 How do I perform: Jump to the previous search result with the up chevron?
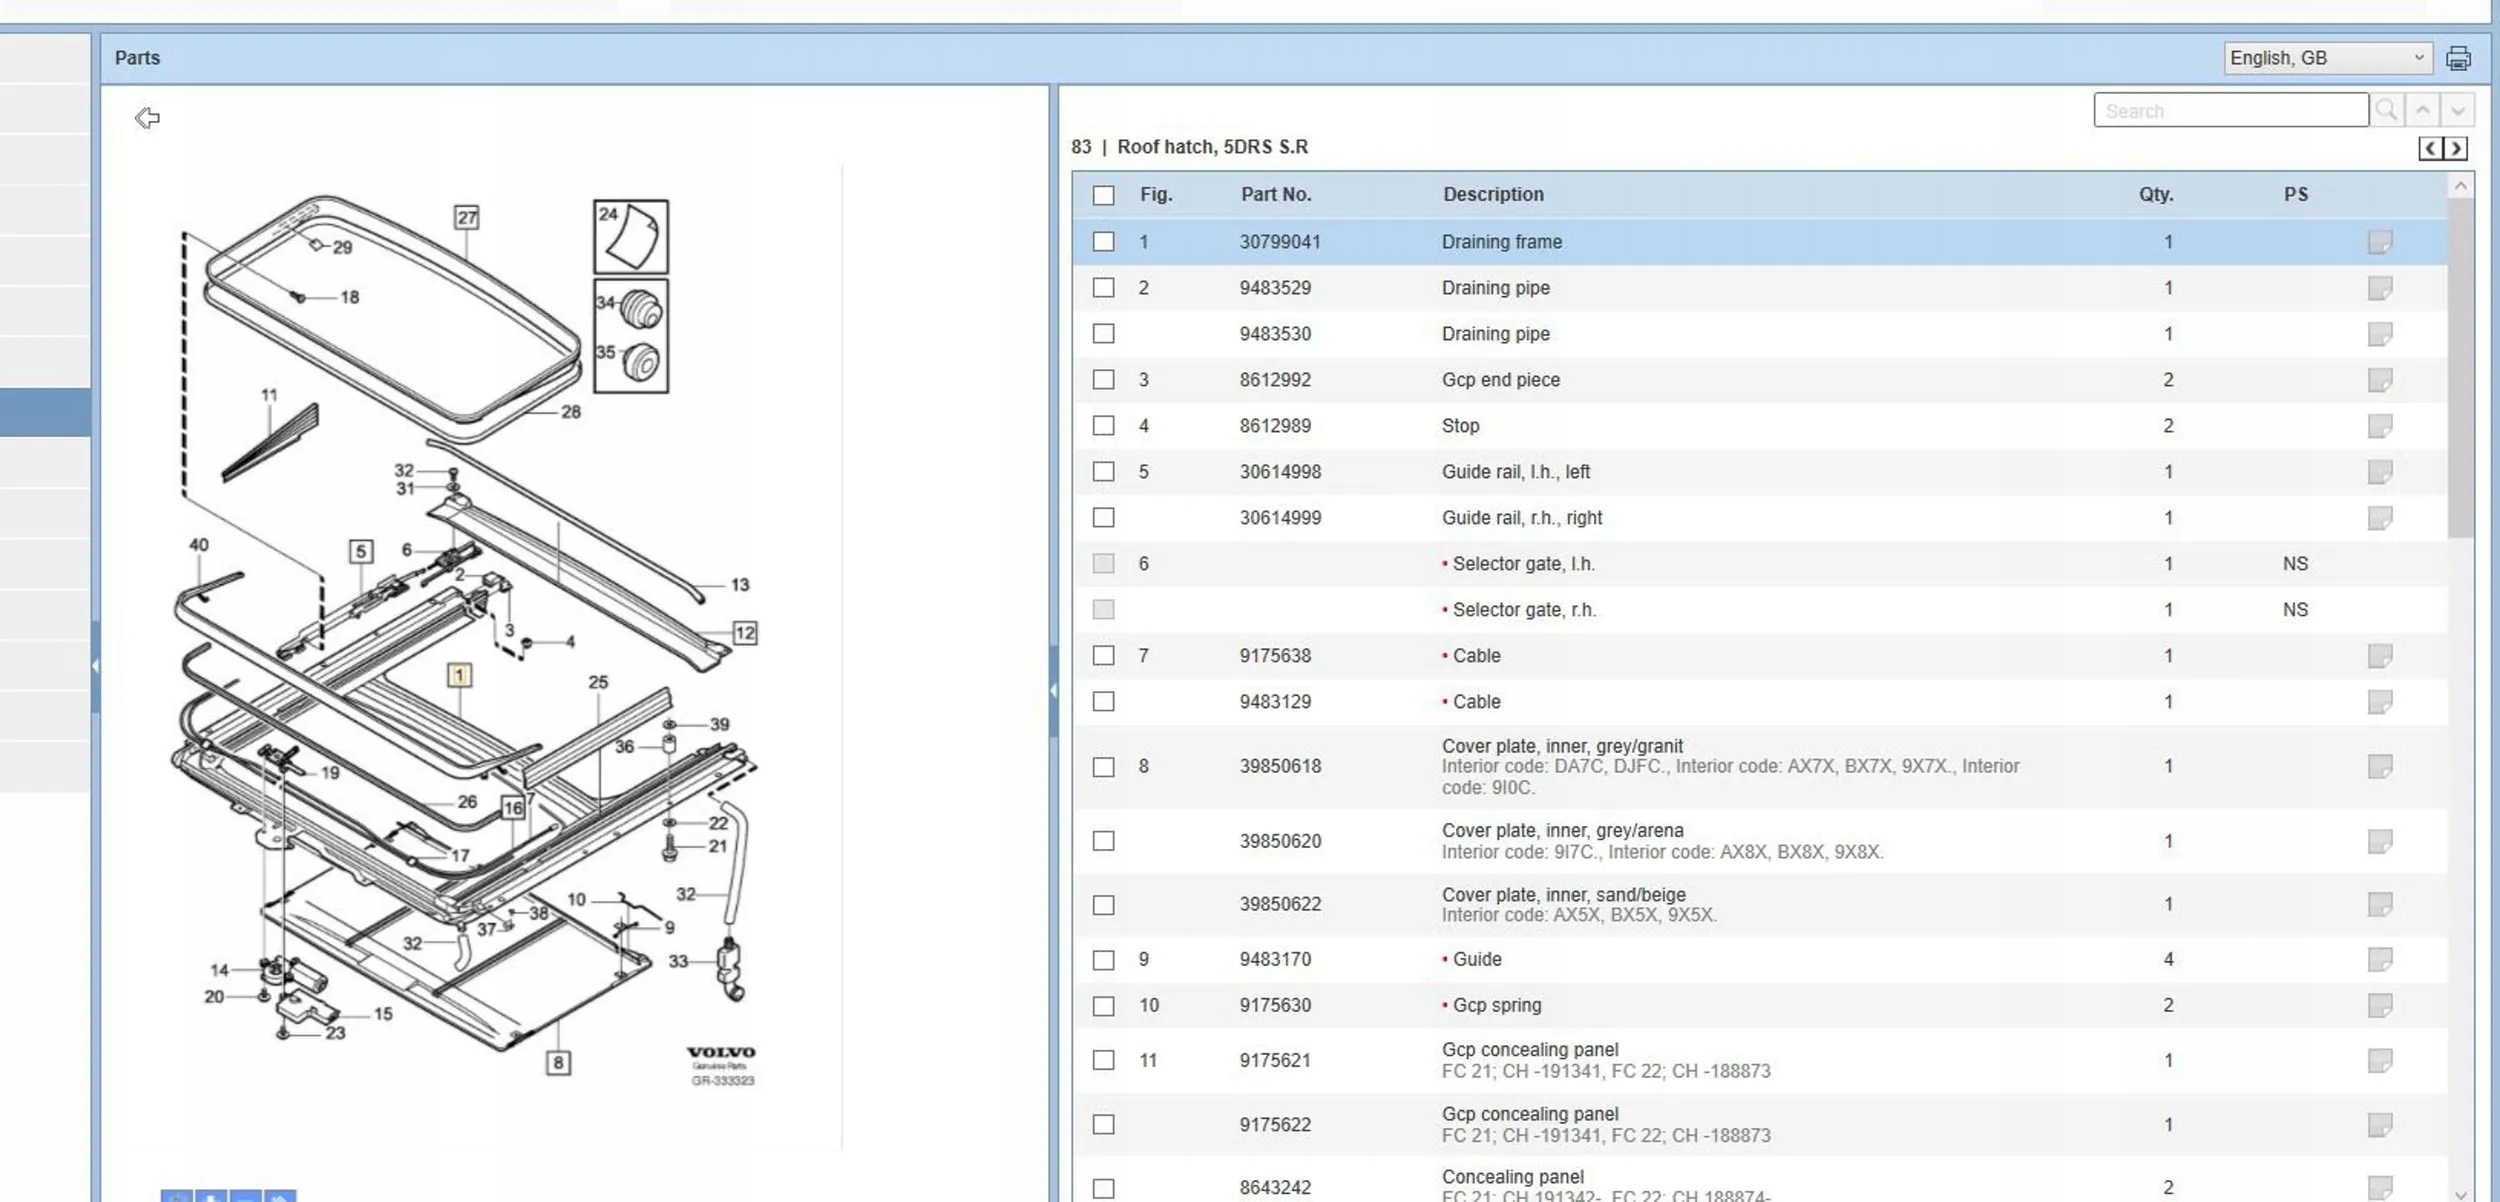point(2422,110)
